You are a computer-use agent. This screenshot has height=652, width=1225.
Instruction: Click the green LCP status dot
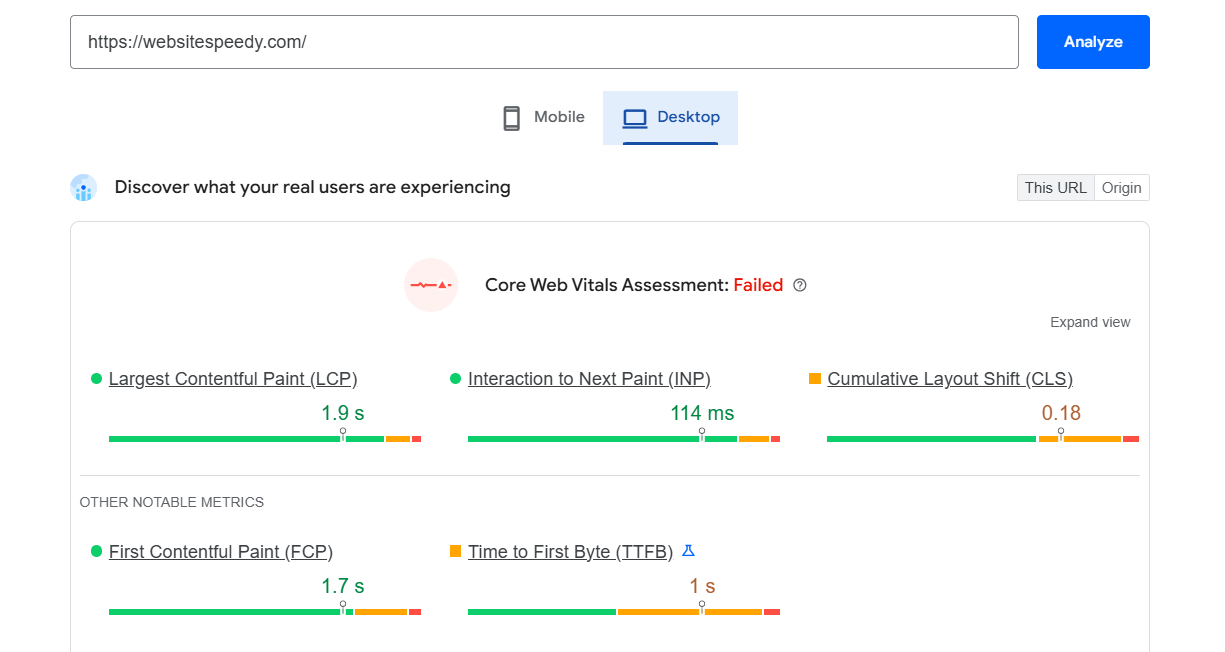pos(96,379)
